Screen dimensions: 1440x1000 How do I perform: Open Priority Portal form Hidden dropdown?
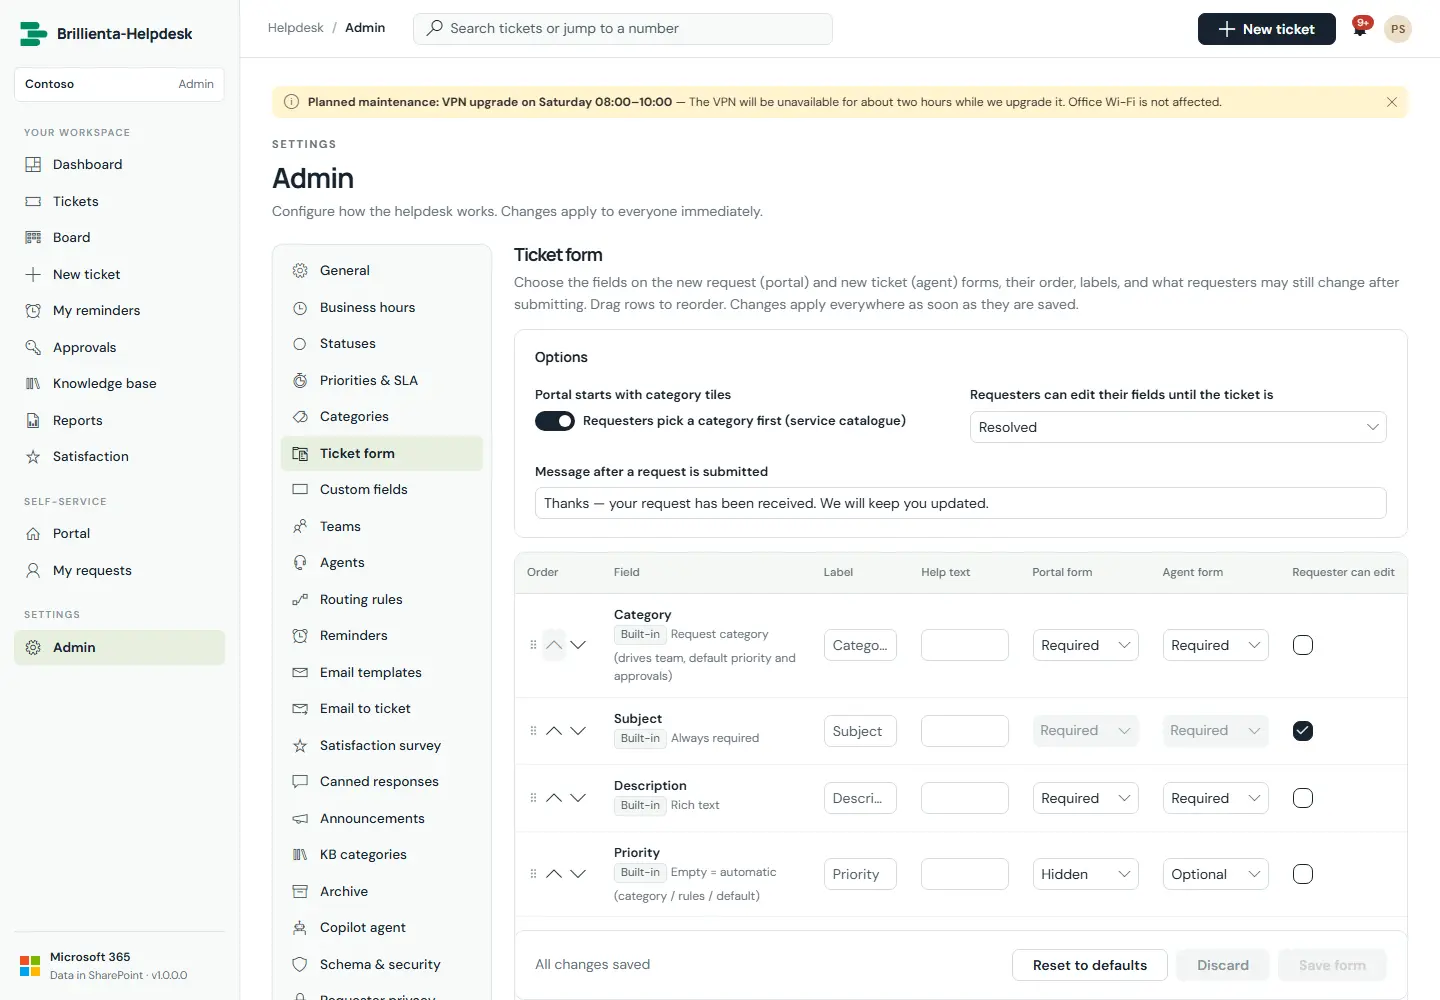(x=1085, y=874)
